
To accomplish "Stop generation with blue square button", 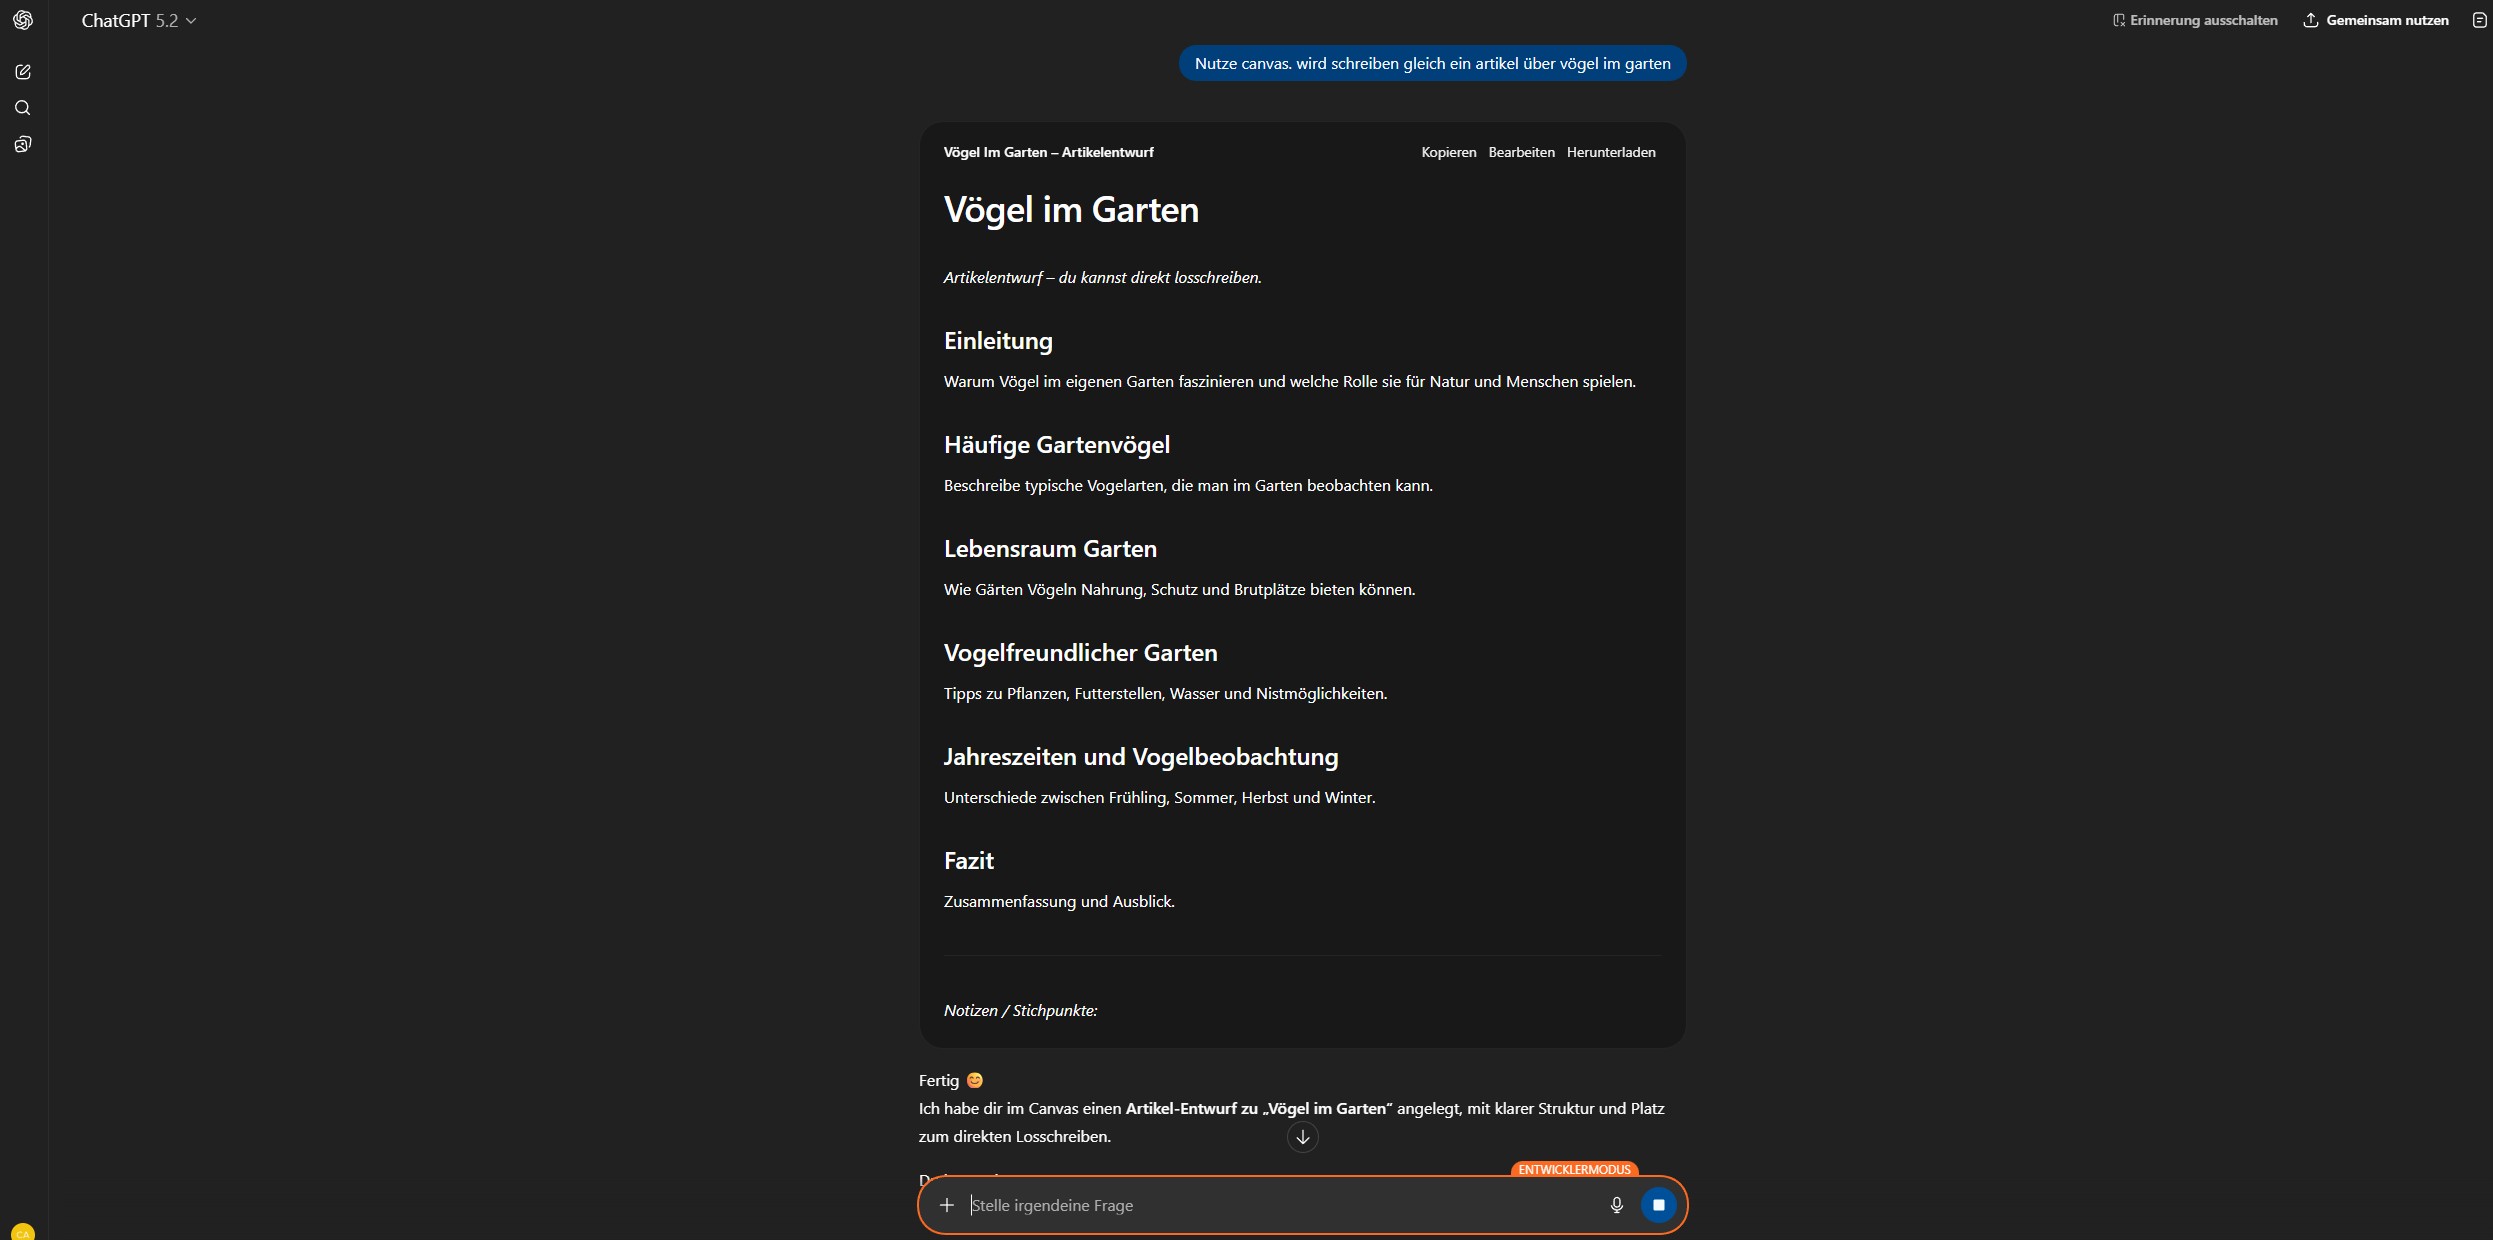I will (1658, 1205).
